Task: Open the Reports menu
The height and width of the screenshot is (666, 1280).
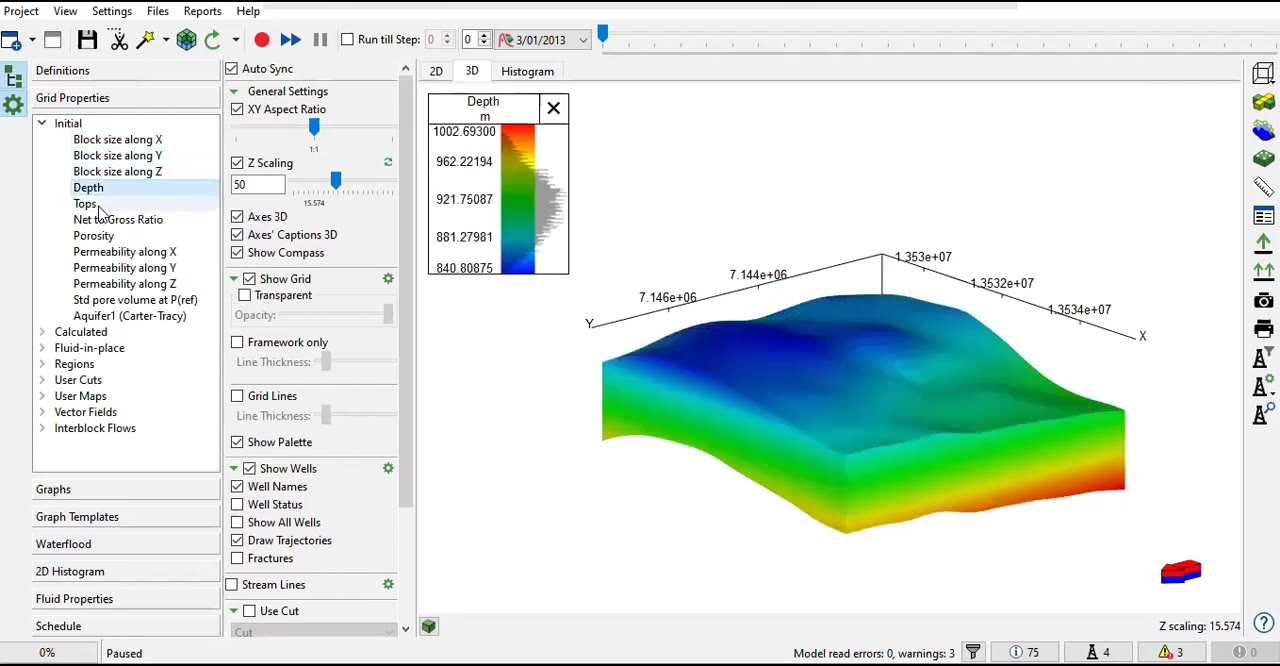Action: 202,11
